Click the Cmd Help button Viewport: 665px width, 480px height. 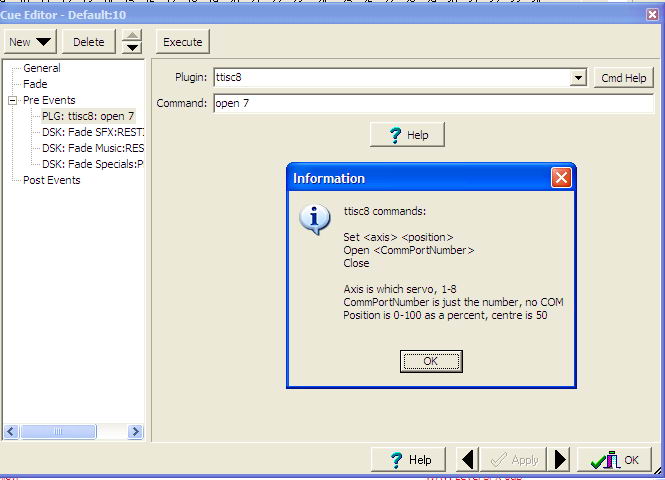click(625, 78)
